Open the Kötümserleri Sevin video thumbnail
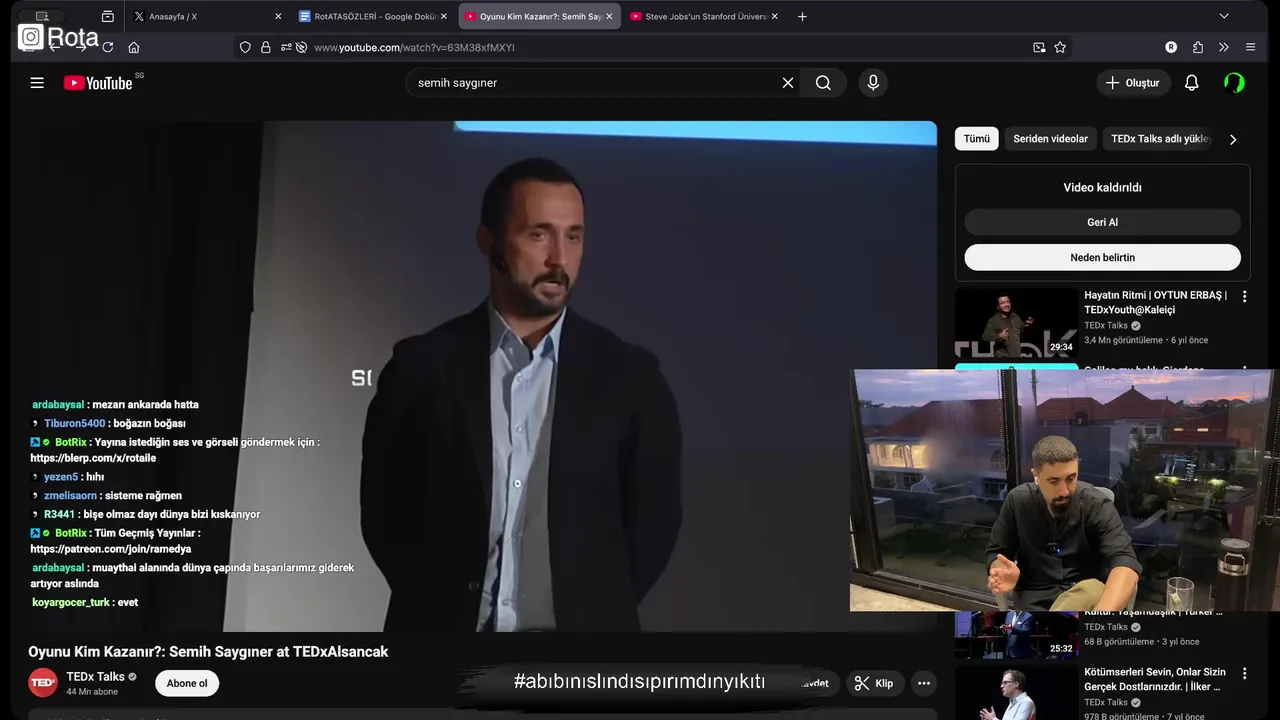The height and width of the screenshot is (720, 1280). click(x=1016, y=692)
